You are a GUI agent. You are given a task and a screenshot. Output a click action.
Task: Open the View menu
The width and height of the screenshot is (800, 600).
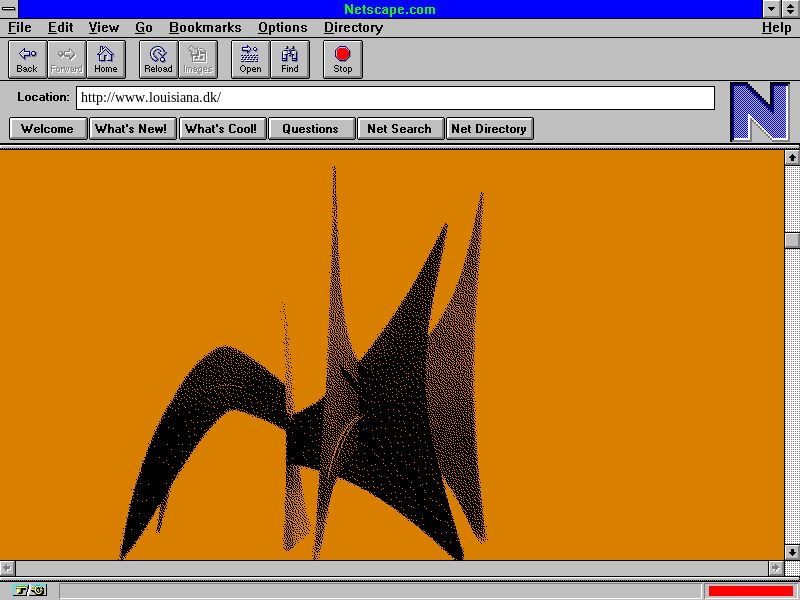(x=104, y=28)
